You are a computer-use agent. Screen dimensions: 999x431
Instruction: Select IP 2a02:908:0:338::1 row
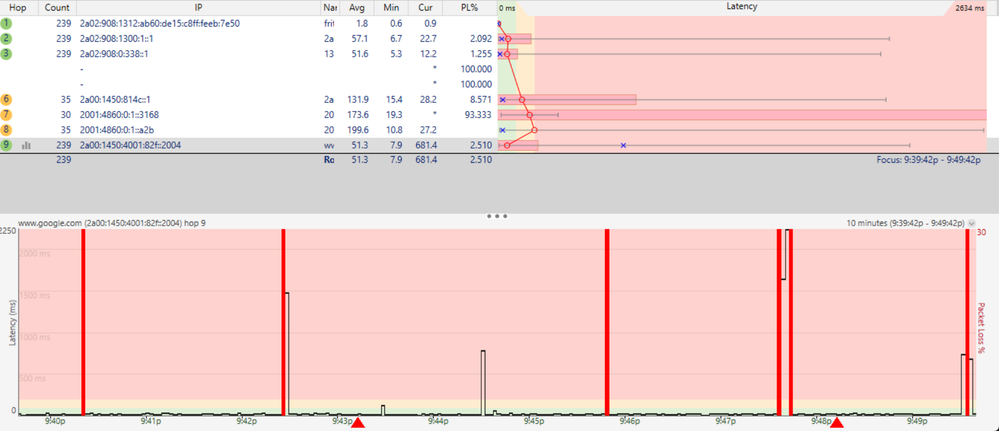(114, 54)
